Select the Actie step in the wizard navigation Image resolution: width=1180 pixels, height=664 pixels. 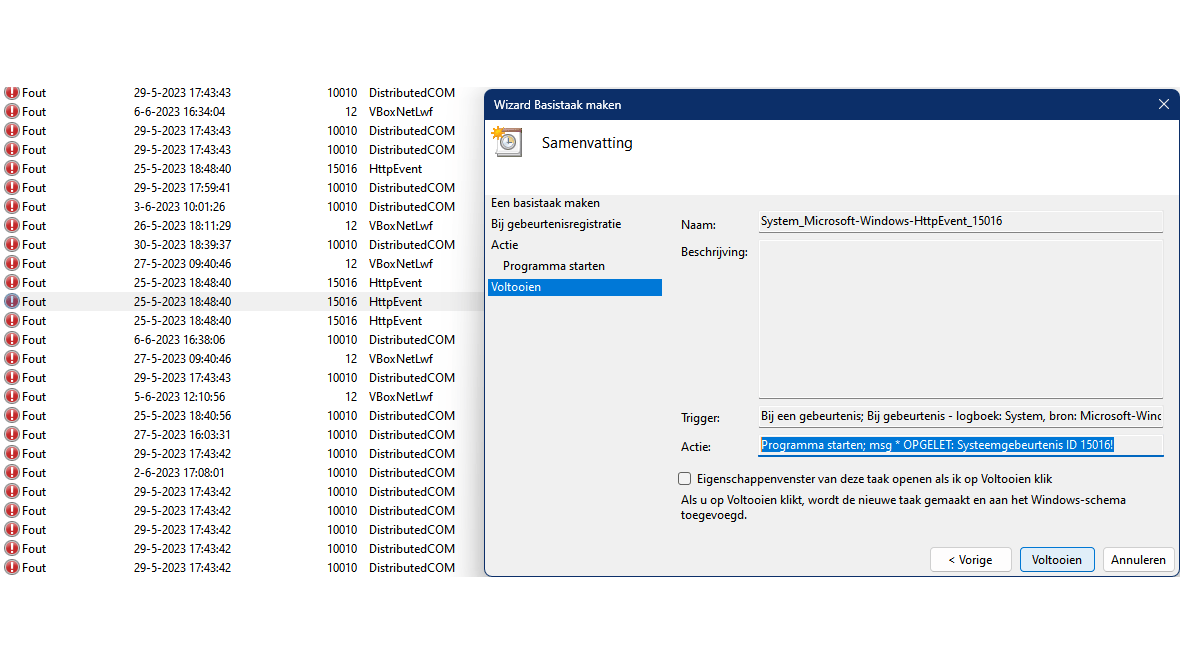pyautogui.click(x=504, y=244)
